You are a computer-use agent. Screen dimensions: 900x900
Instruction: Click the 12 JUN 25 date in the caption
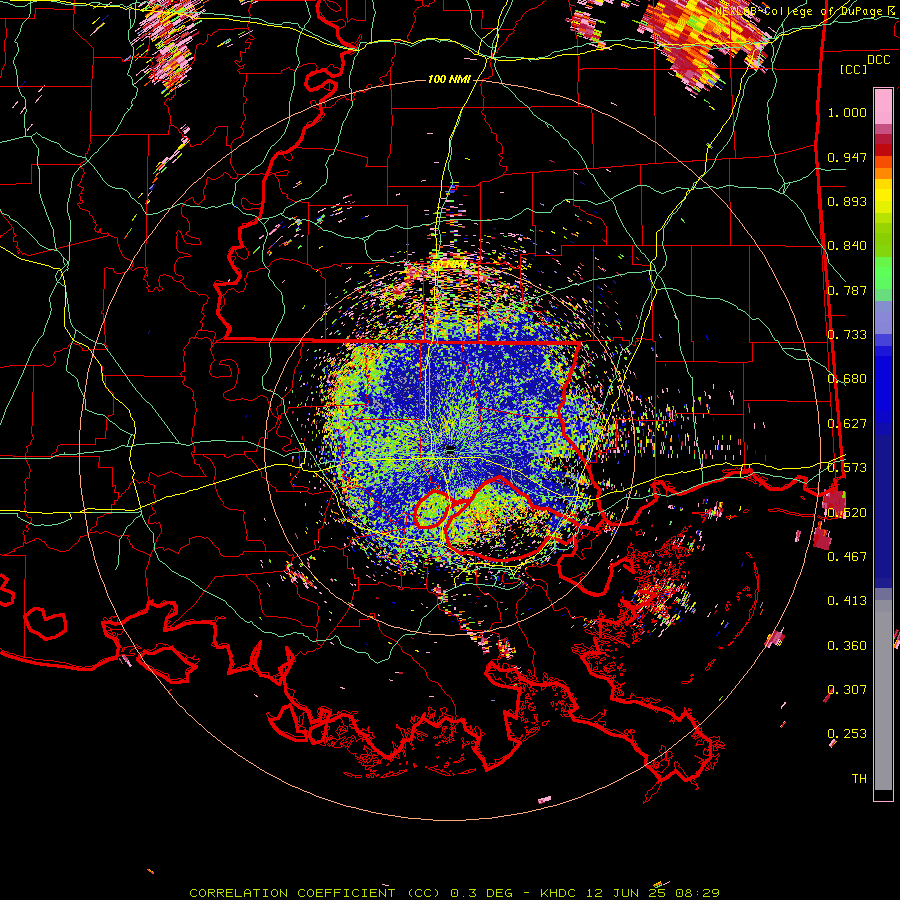click(x=626, y=893)
